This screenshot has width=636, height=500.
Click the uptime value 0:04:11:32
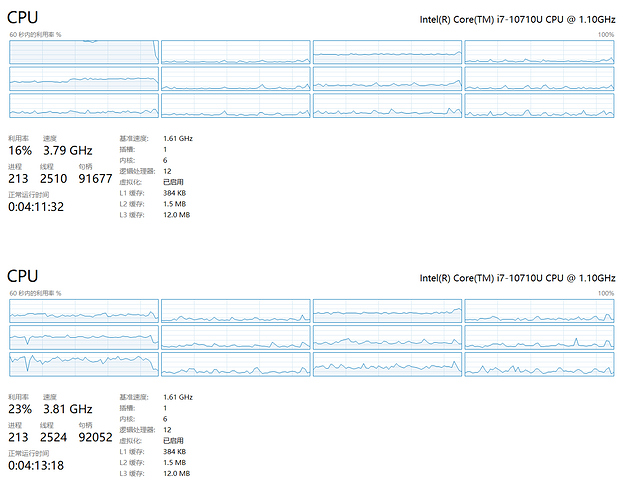point(36,207)
